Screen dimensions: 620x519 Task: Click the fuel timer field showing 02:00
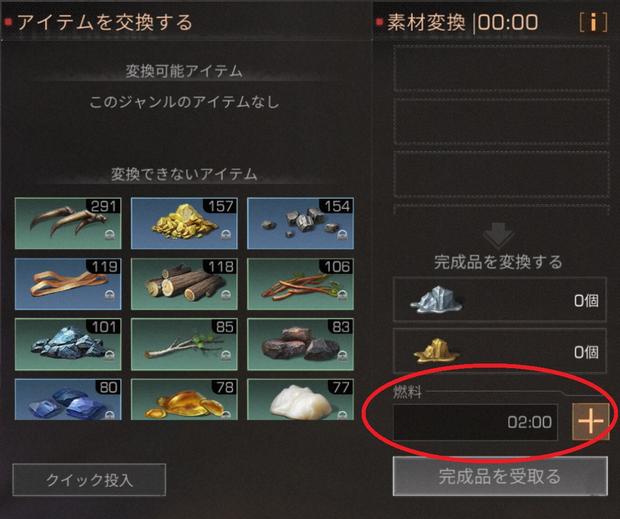click(475, 422)
